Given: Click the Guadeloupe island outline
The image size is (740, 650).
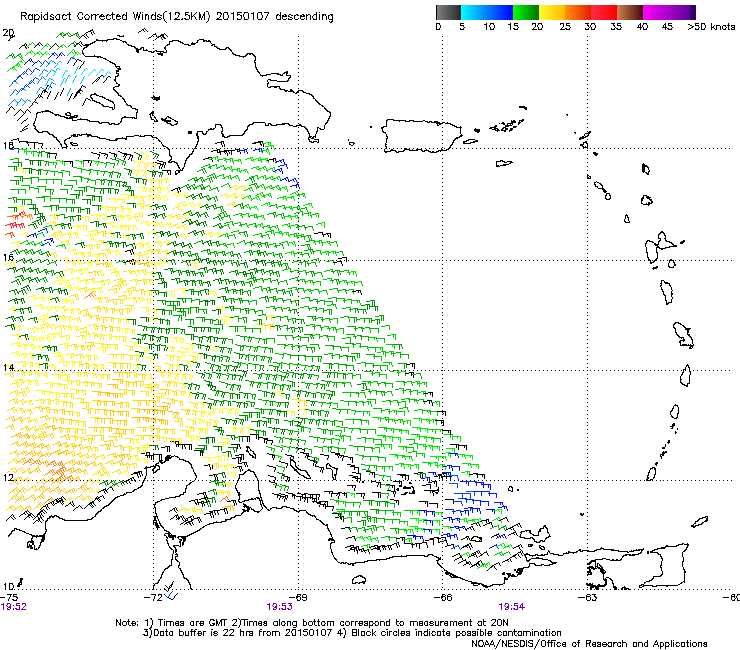Looking at the screenshot, I should point(660,247).
